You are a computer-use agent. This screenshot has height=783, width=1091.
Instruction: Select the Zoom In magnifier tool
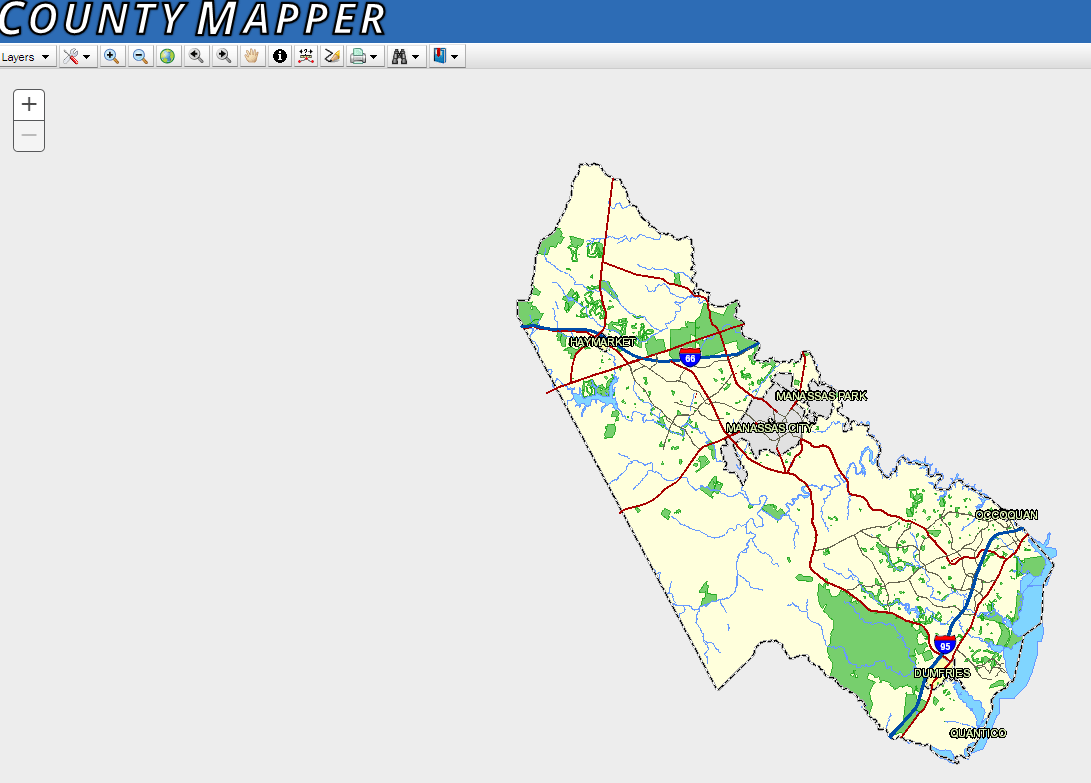click(x=111, y=56)
